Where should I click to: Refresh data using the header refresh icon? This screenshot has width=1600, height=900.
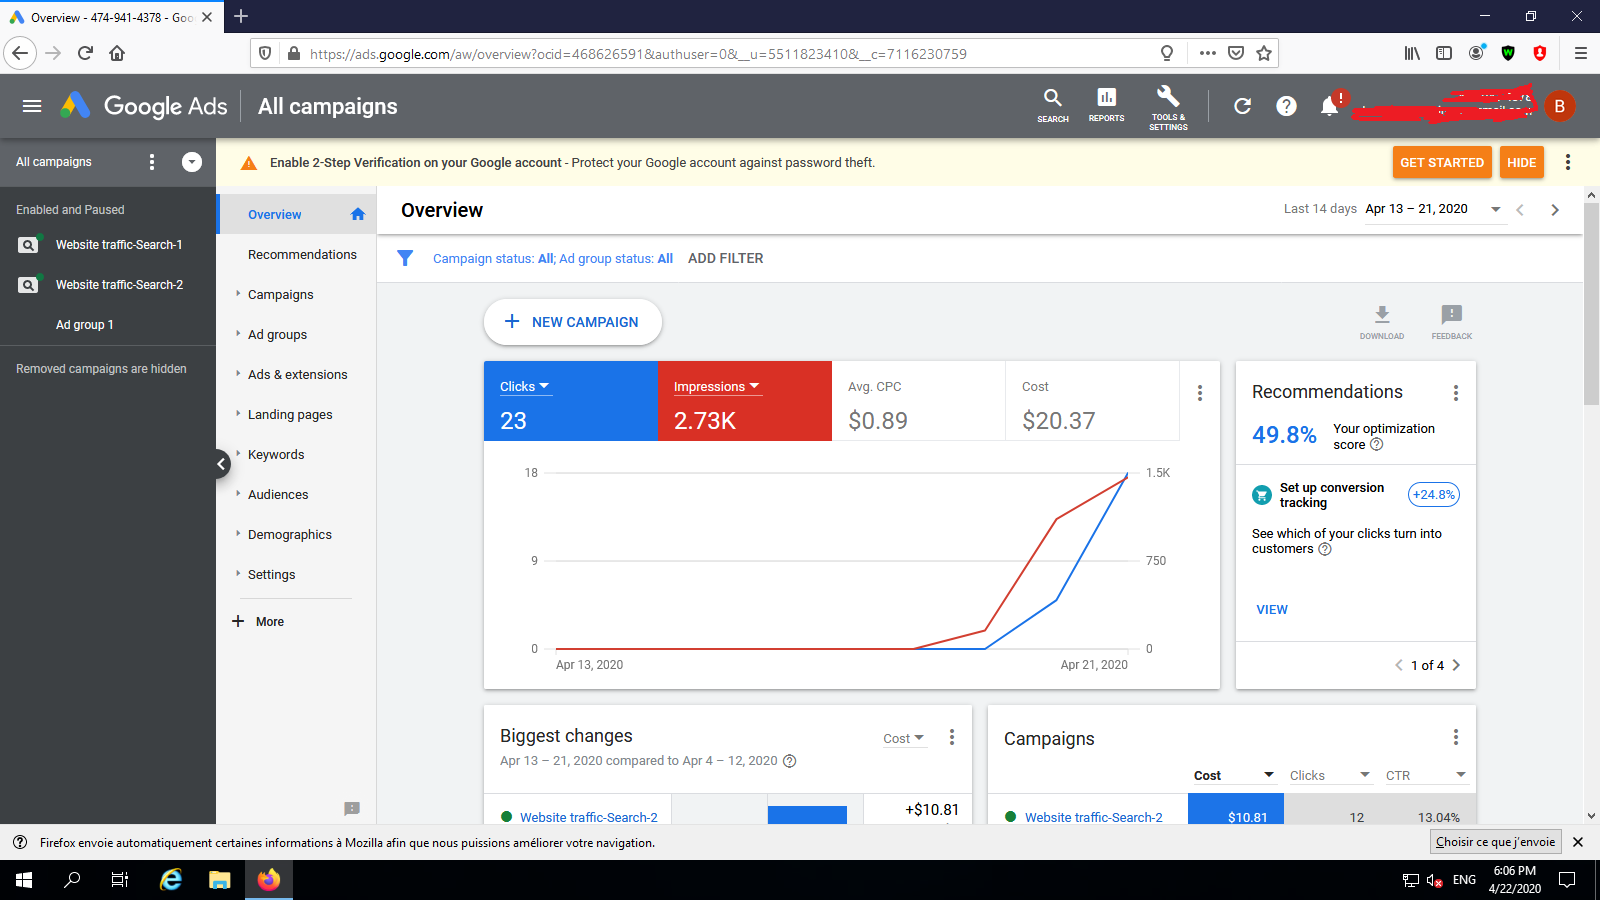(x=1242, y=106)
